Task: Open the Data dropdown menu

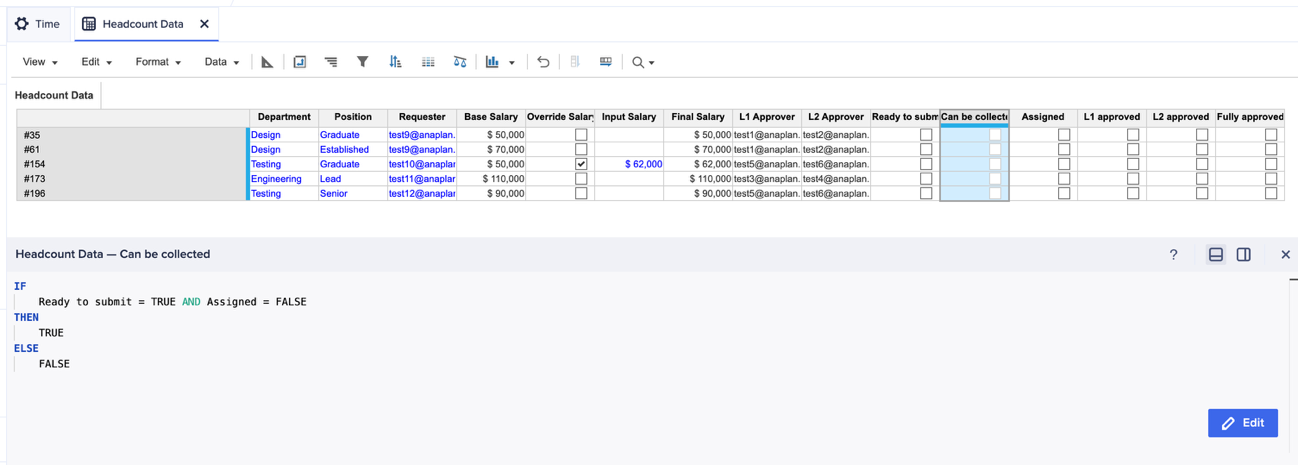Action: coord(222,62)
